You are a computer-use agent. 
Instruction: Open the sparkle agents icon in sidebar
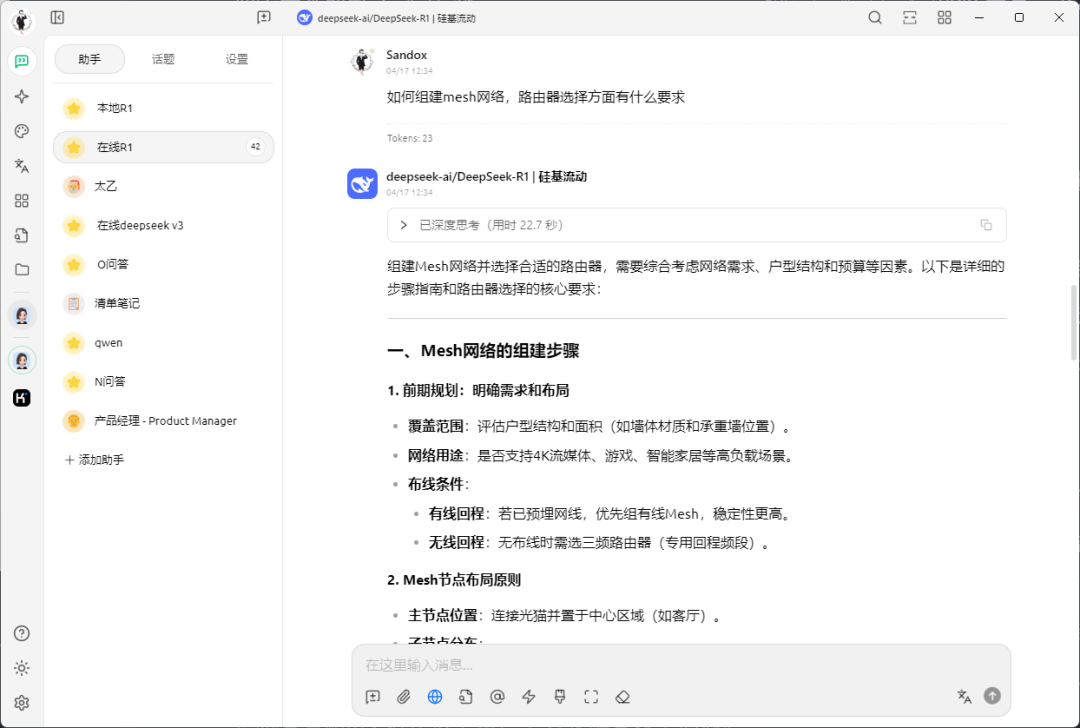22,96
